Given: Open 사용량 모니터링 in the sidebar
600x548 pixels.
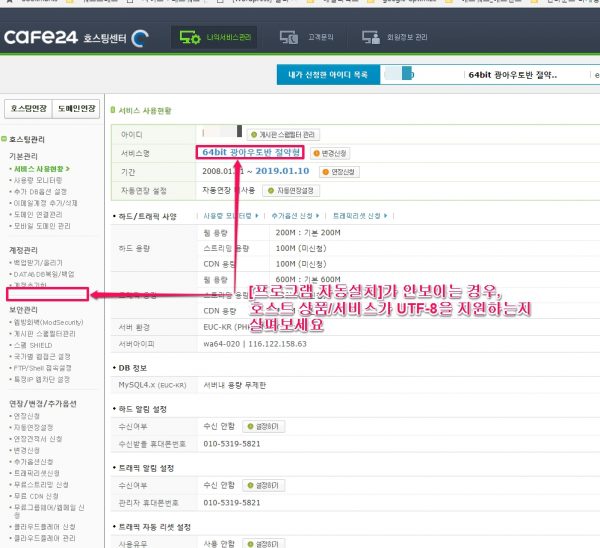Looking at the screenshot, I should click(38, 180).
